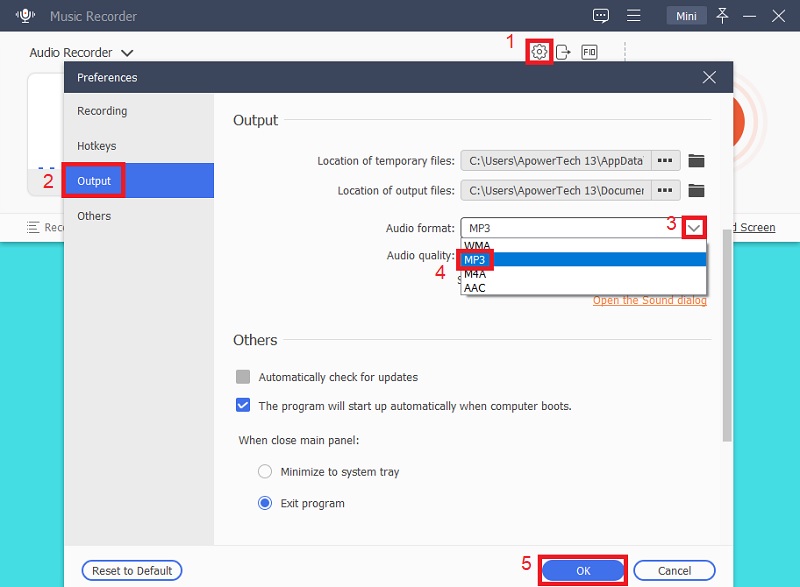Browse for output files location with ellipsis
This screenshot has height=587, width=800.
(x=665, y=190)
